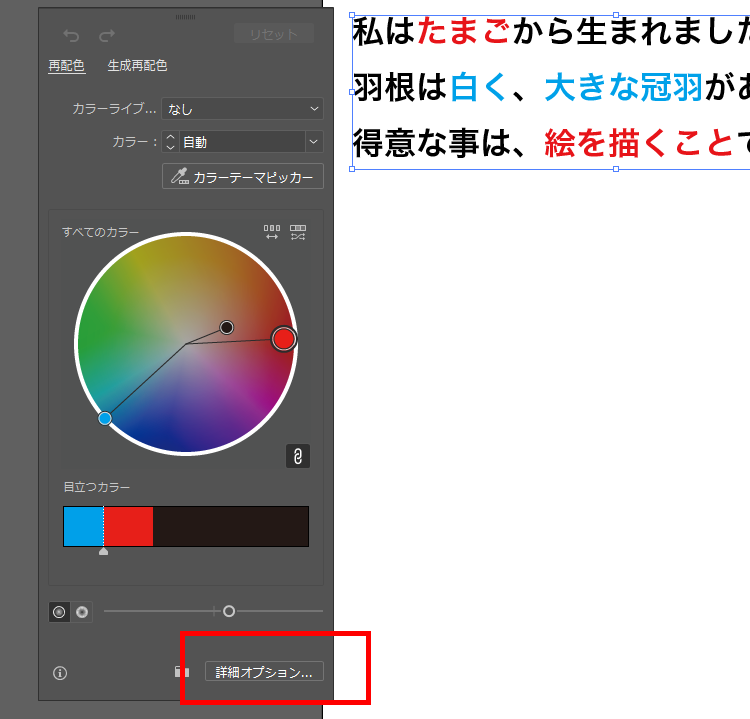Select the red color handle on wheel
Image resolution: width=750 pixels, height=719 pixels.
[x=284, y=339]
